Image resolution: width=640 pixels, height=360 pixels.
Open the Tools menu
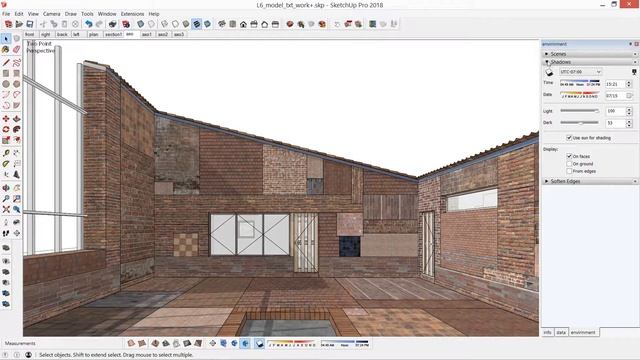click(x=87, y=14)
